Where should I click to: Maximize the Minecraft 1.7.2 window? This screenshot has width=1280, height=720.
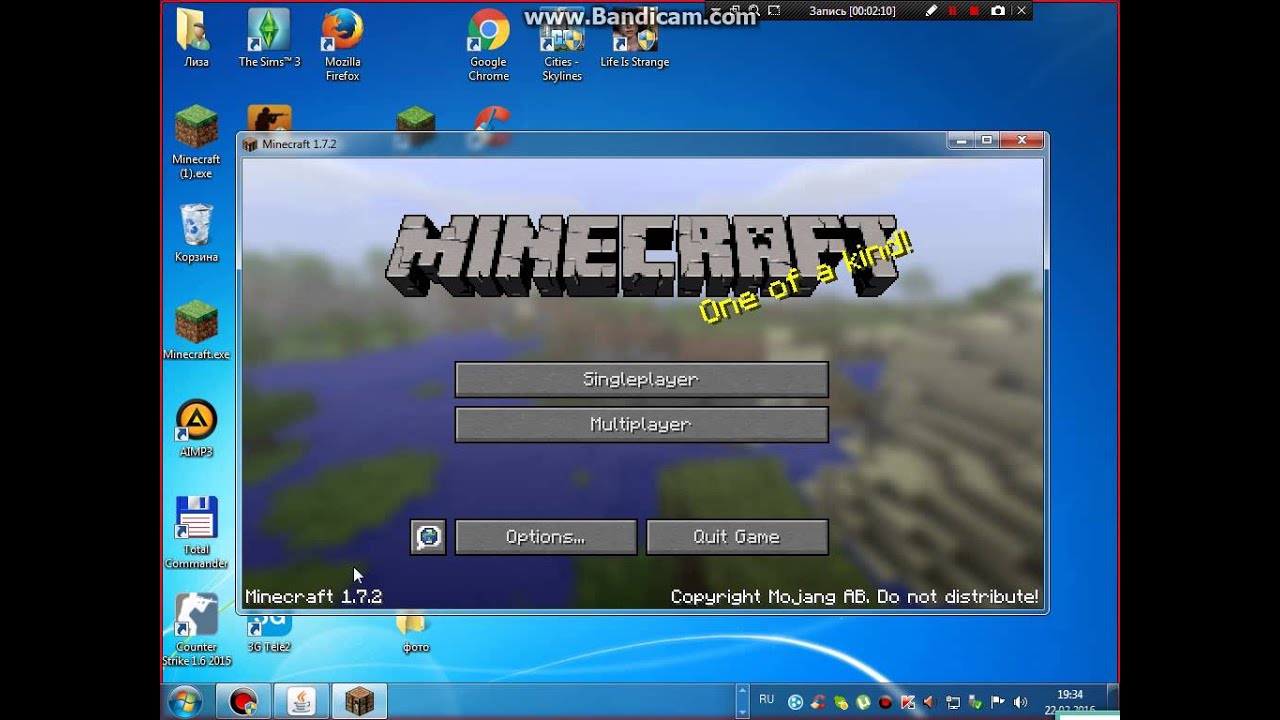point(987,141)
